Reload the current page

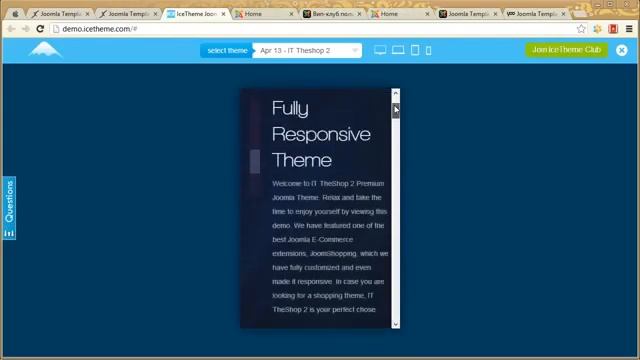click(40, 29)
